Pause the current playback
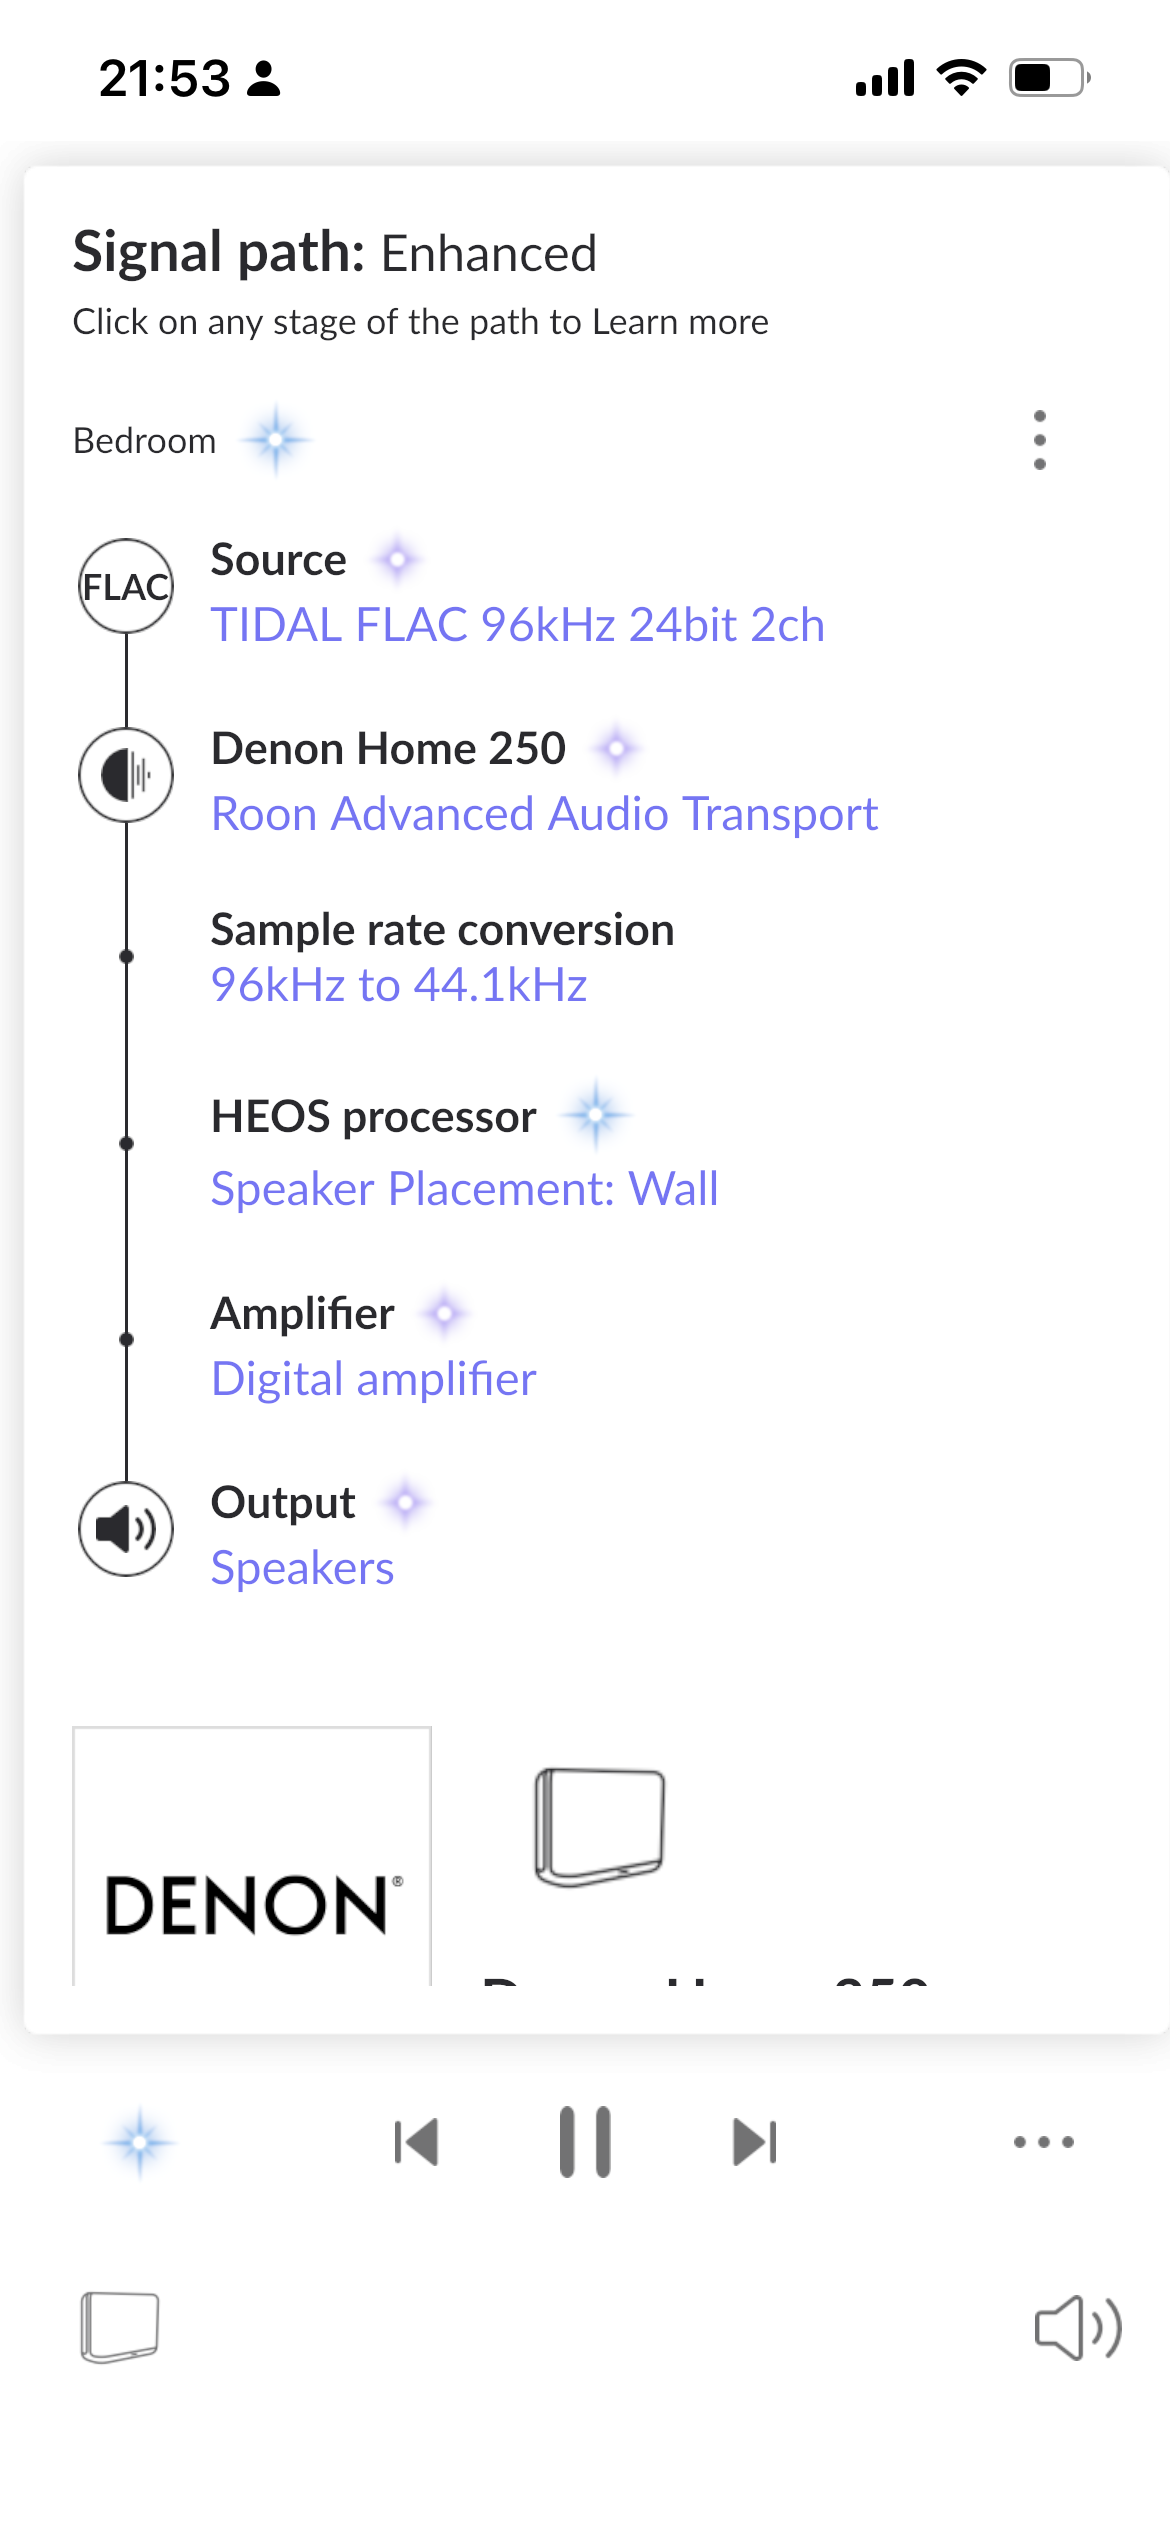 tap(585, 2142)
